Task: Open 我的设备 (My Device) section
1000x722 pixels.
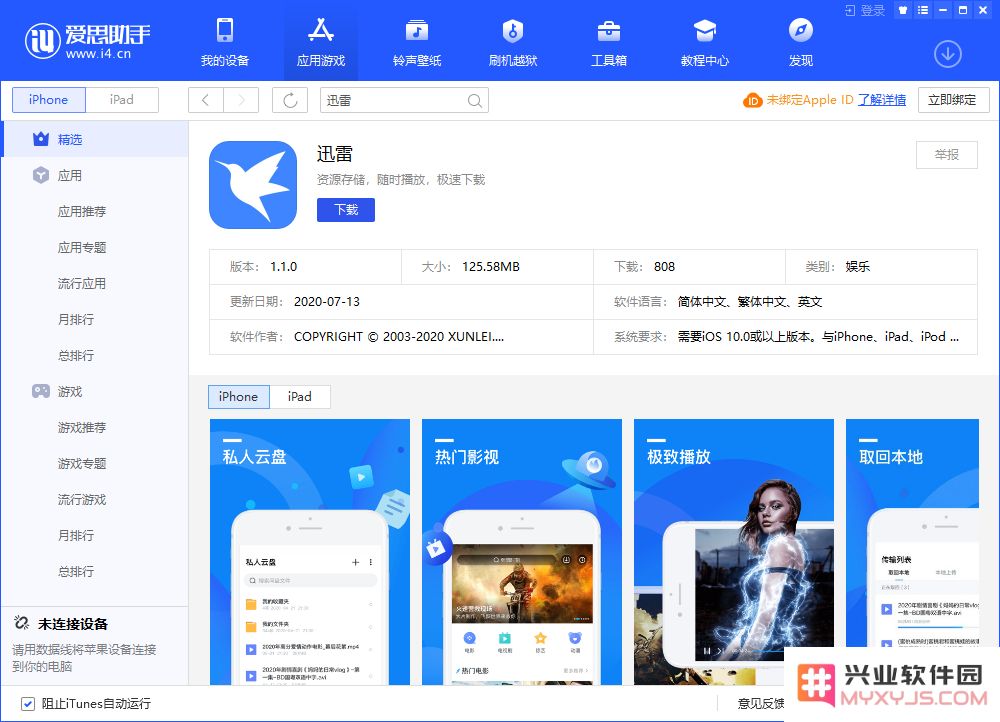Action: click(224, 43)
